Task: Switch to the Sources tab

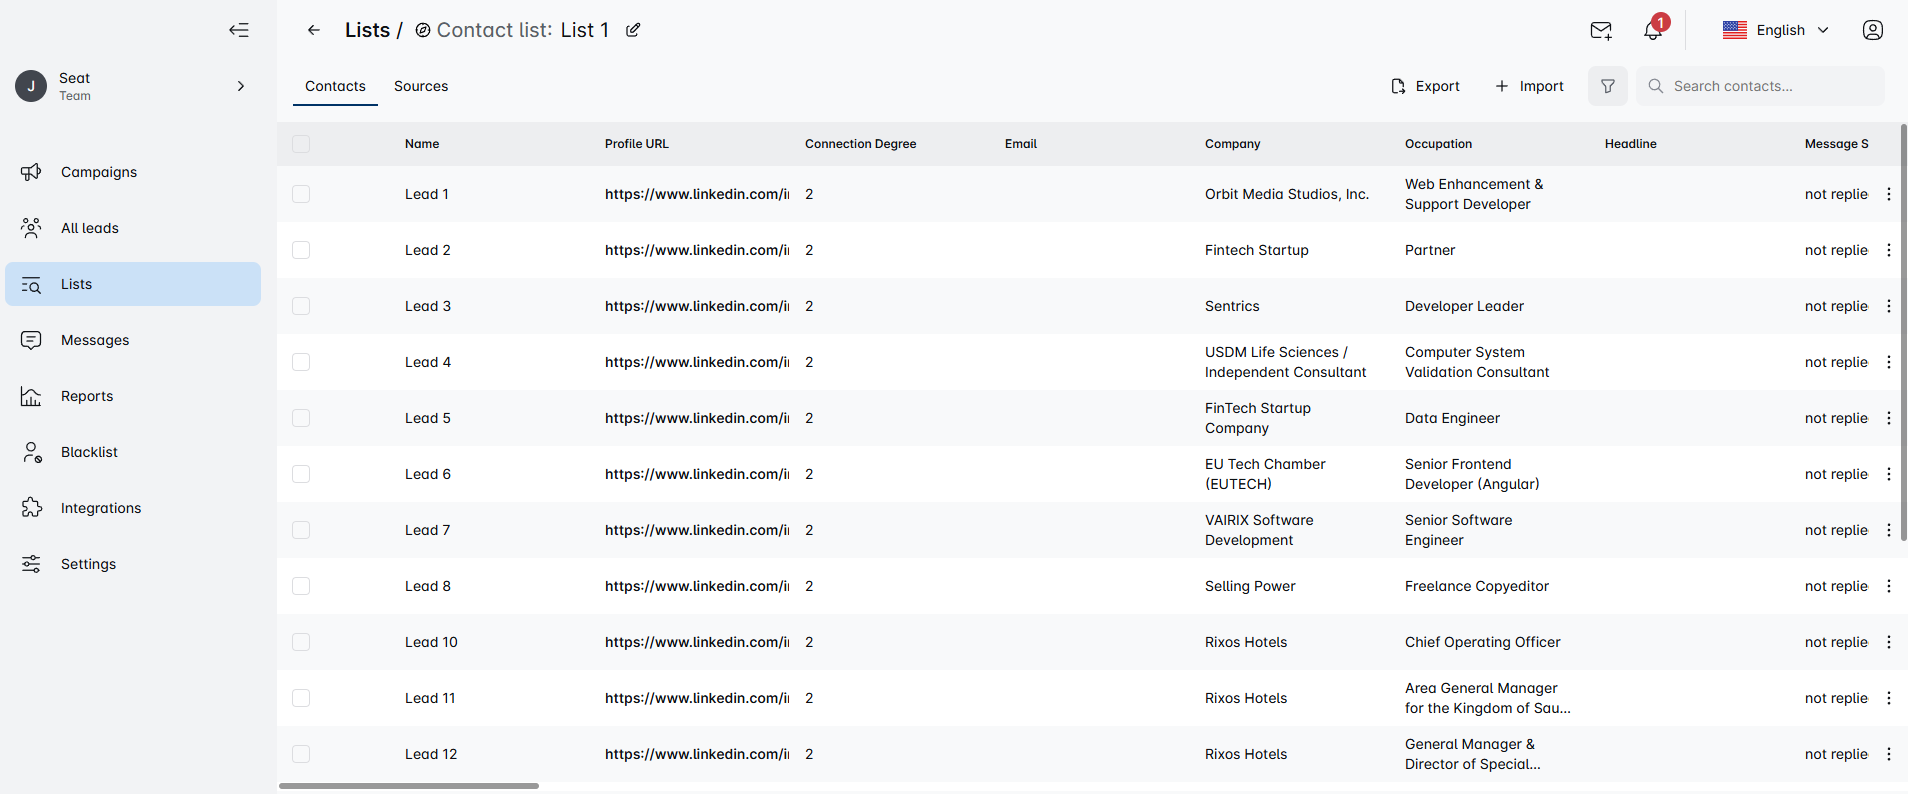Action: (421, 86)
